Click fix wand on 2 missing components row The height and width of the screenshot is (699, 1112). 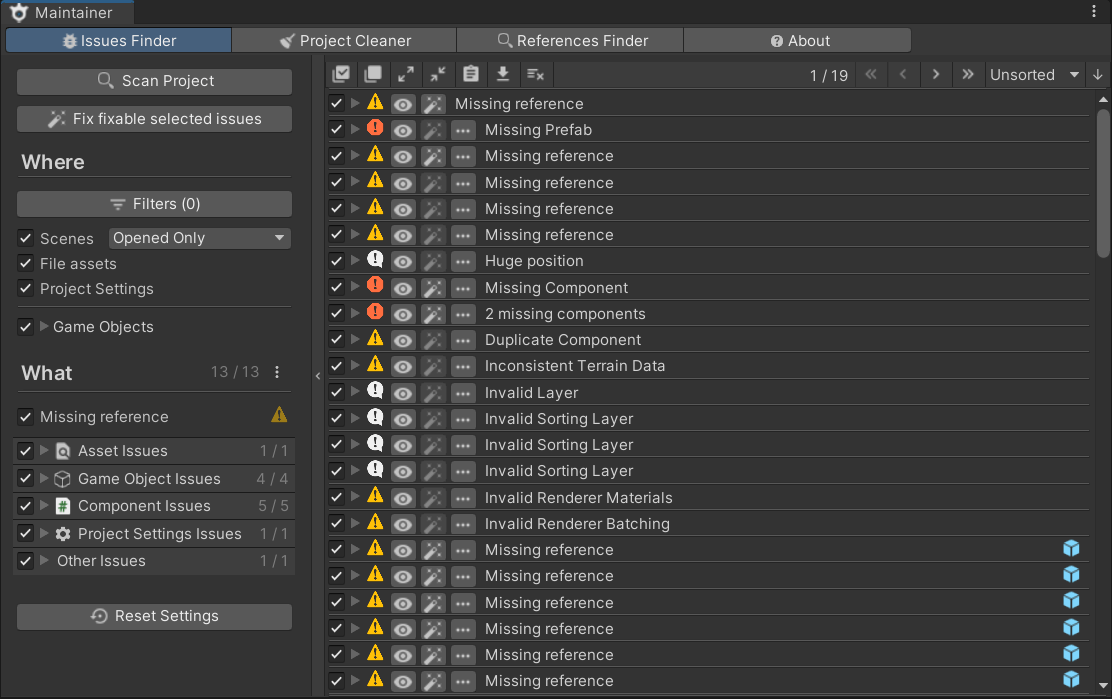(x=433, y=314)
